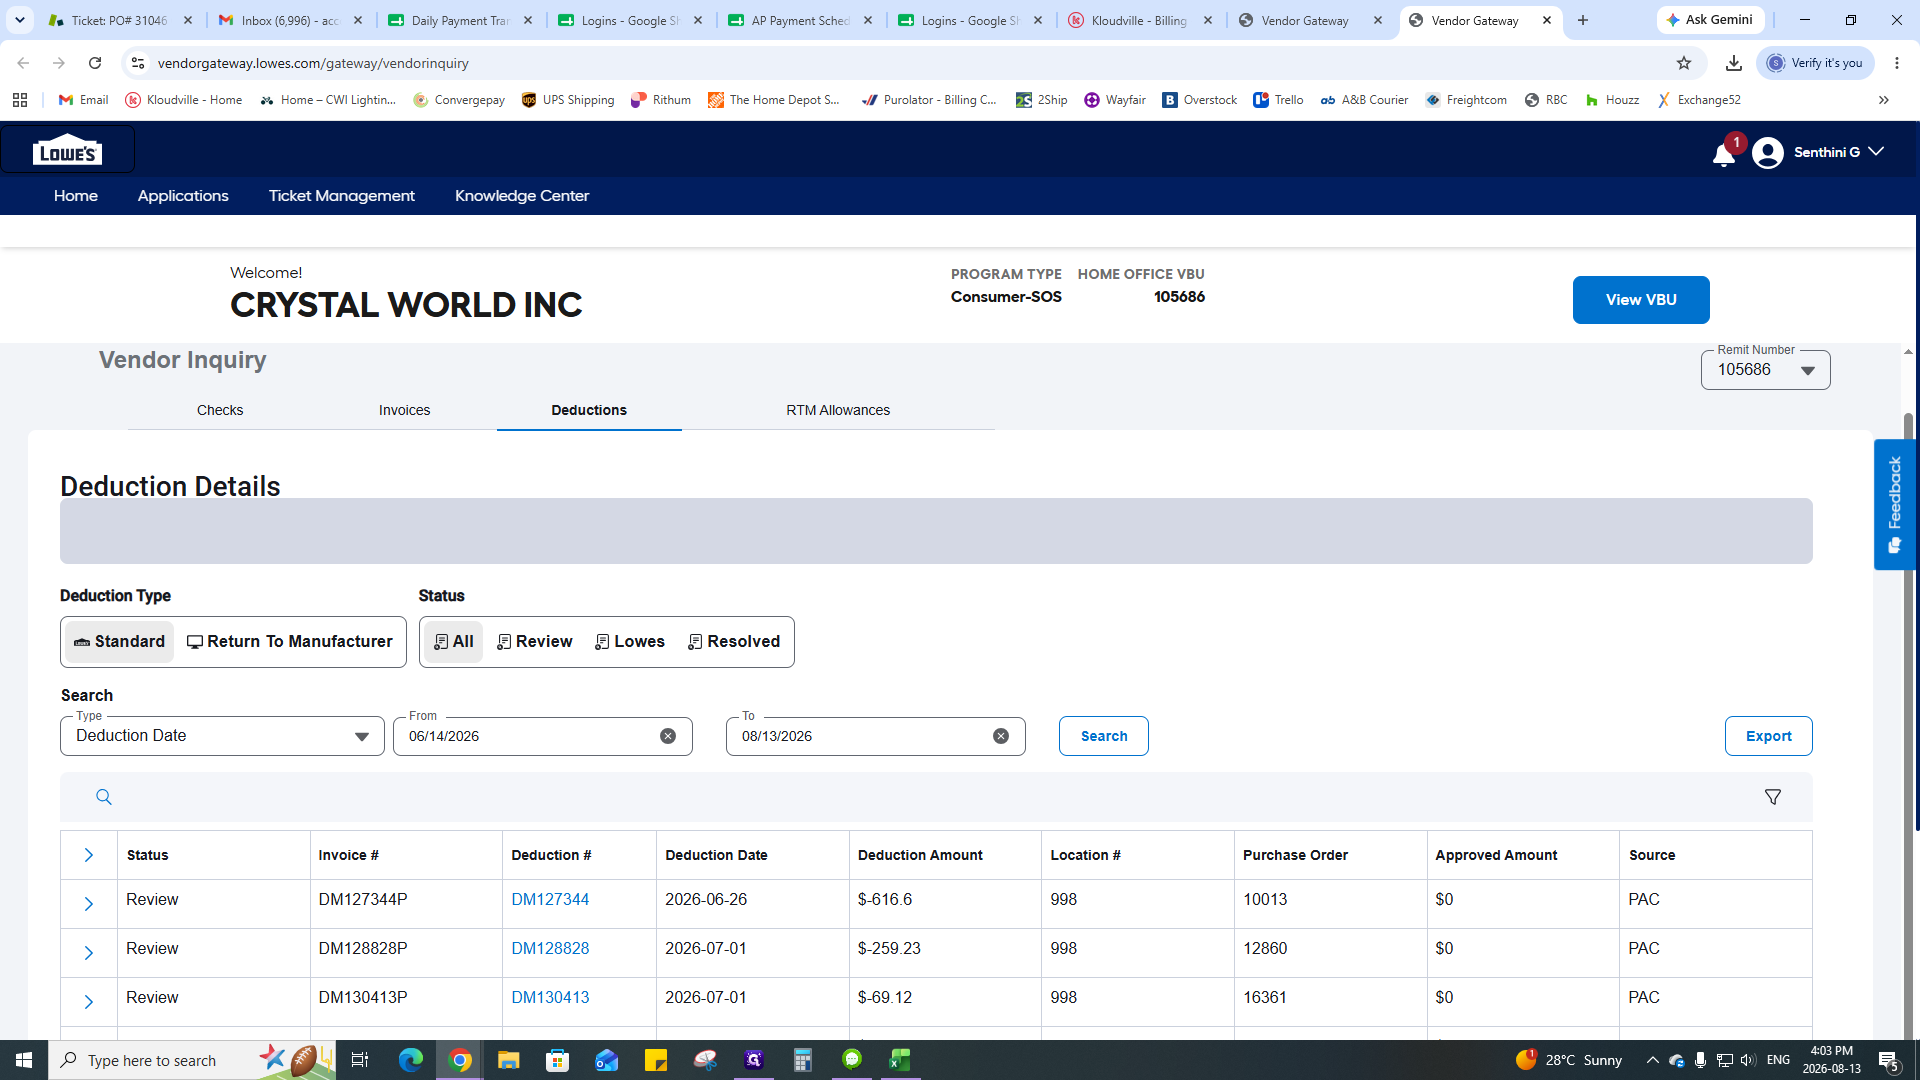Select Return To Manufacturer deduction type

[290, 642]
